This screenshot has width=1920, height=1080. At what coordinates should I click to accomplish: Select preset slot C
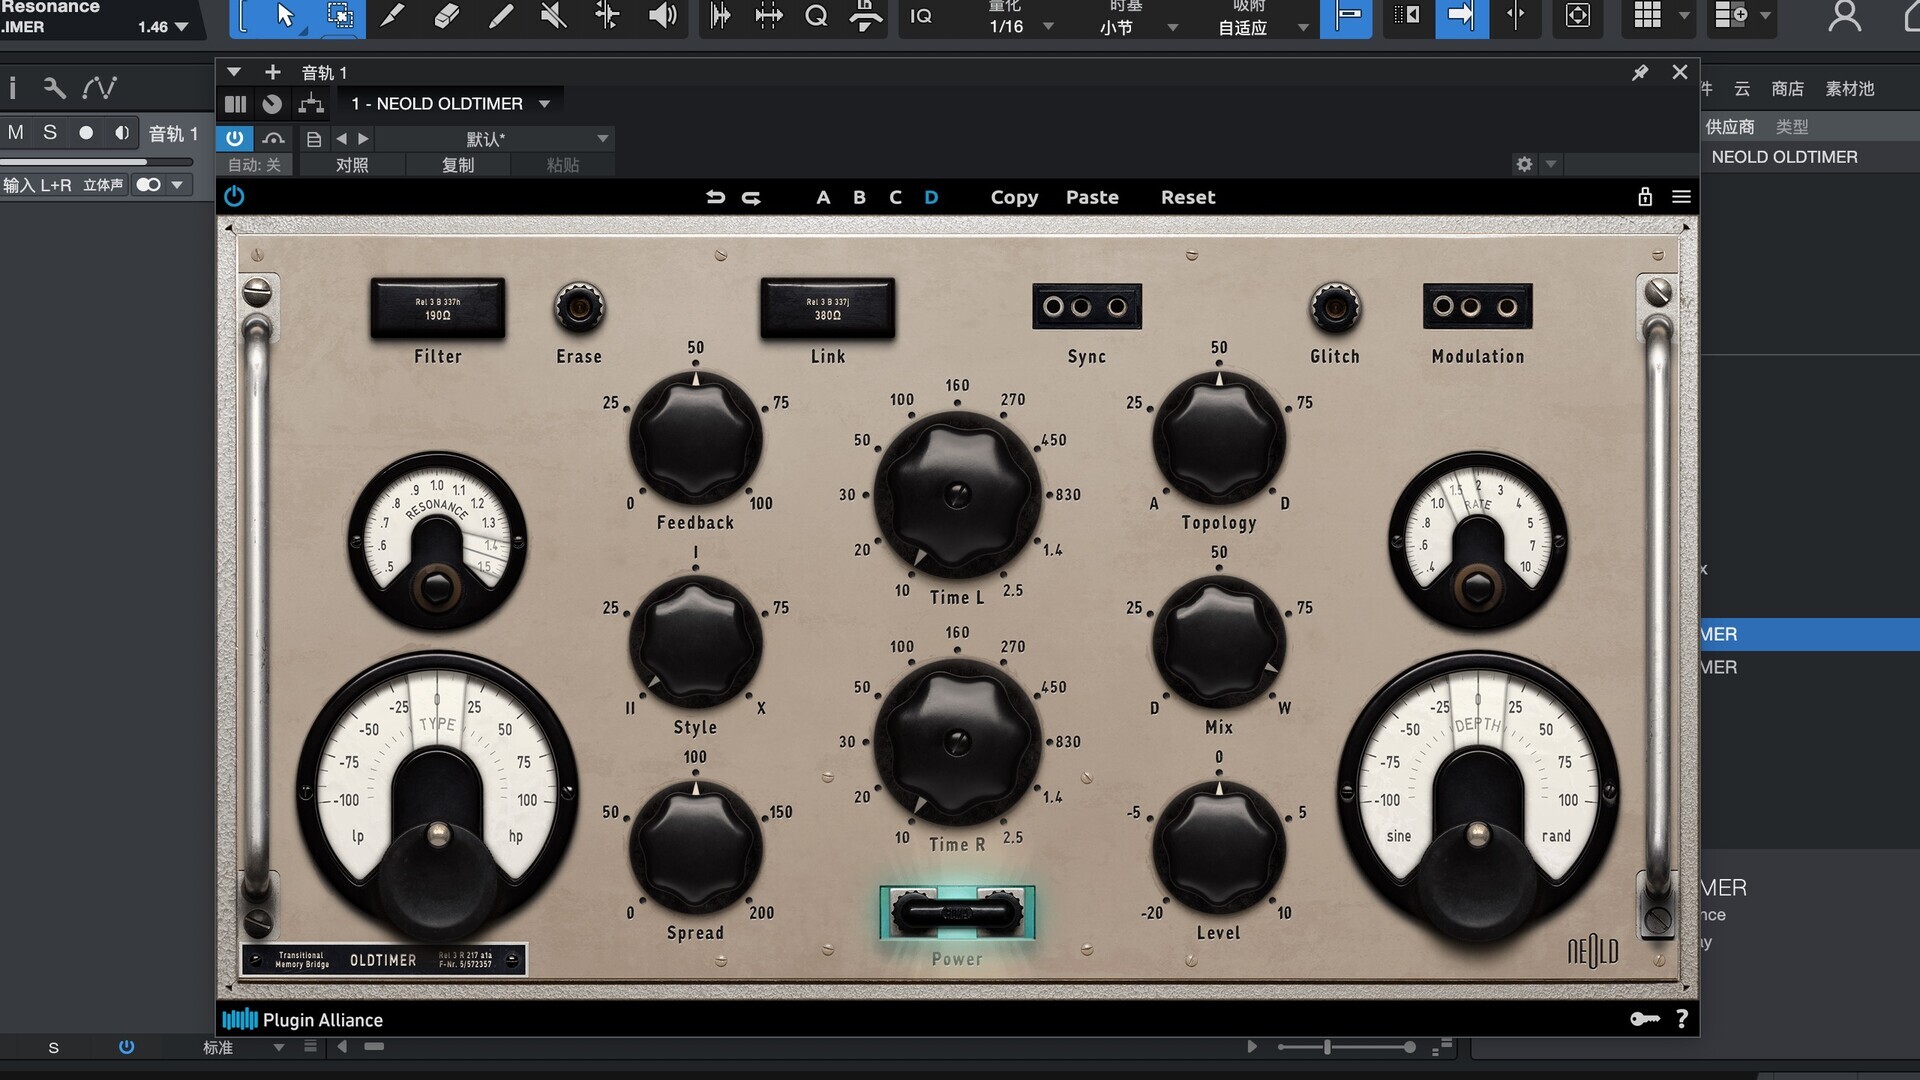tap(895, 197)
